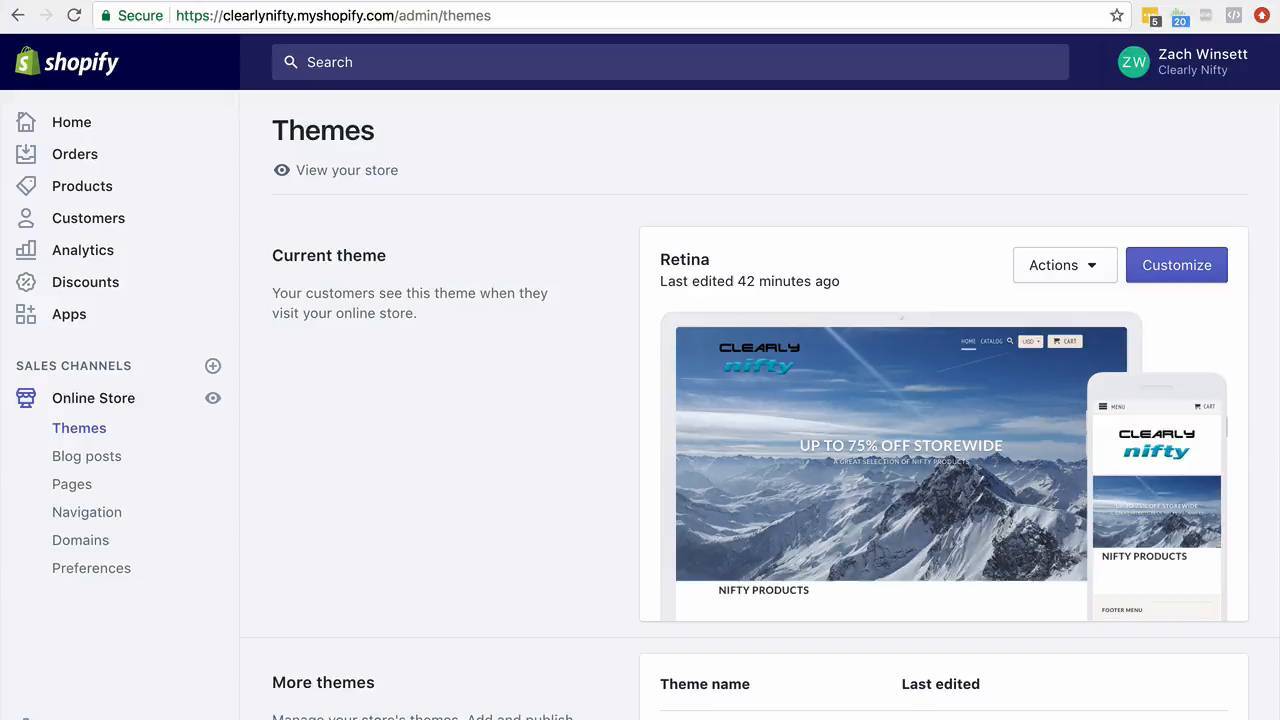Click the Discounts badge icon
The height and width of the screenshot is (720, 1280).
coord(26,282)
